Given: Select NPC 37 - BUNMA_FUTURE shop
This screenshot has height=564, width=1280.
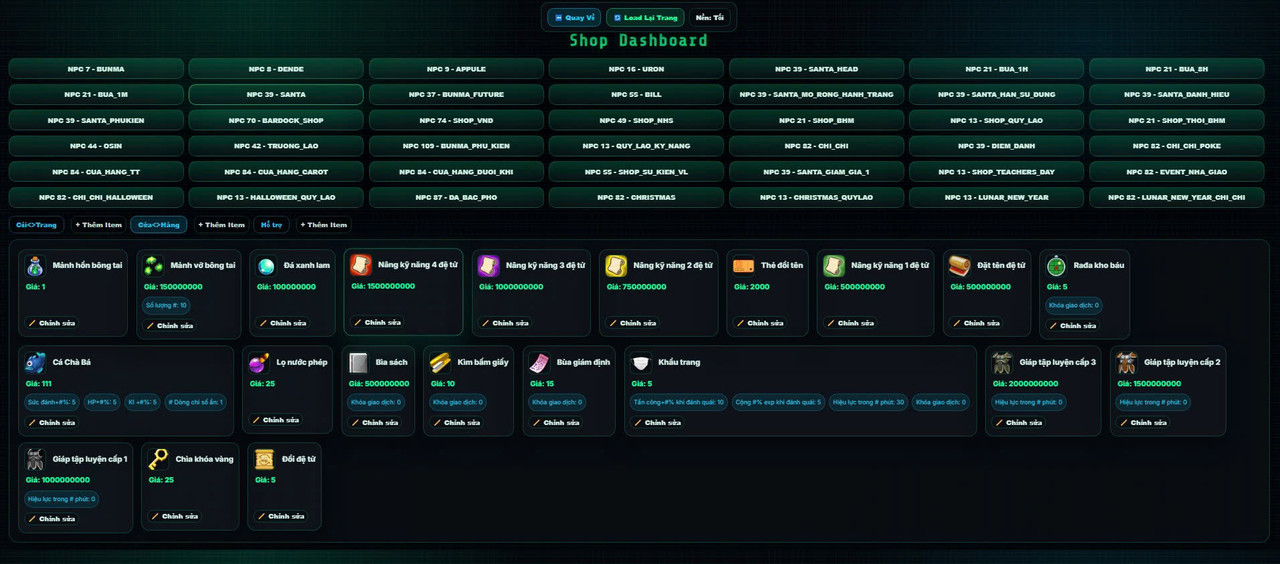Looking at the screenshot, I should click(x=456, y=95).
